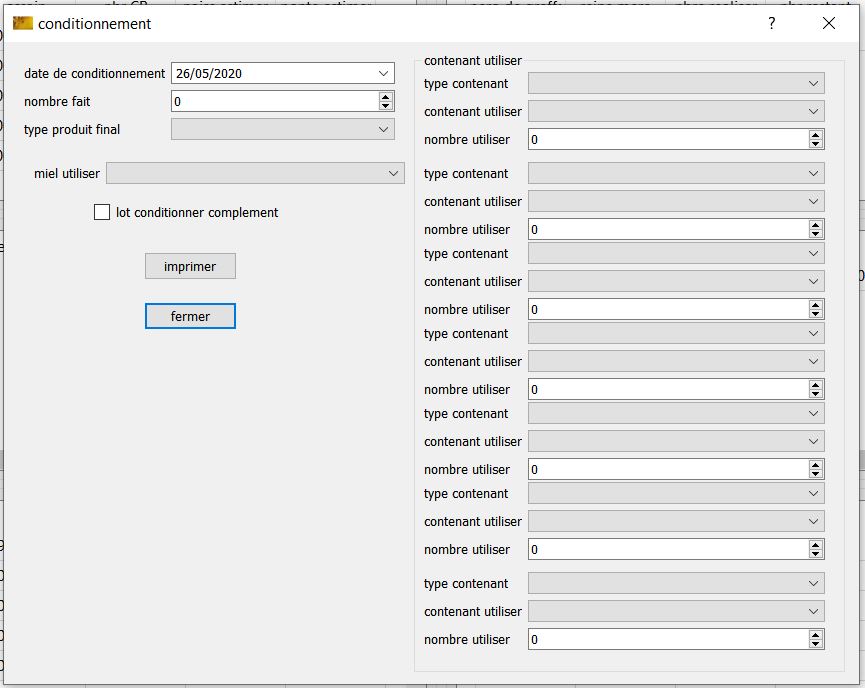
Task: Open the first "type contenant" dropdown
Action: point(814,84)
